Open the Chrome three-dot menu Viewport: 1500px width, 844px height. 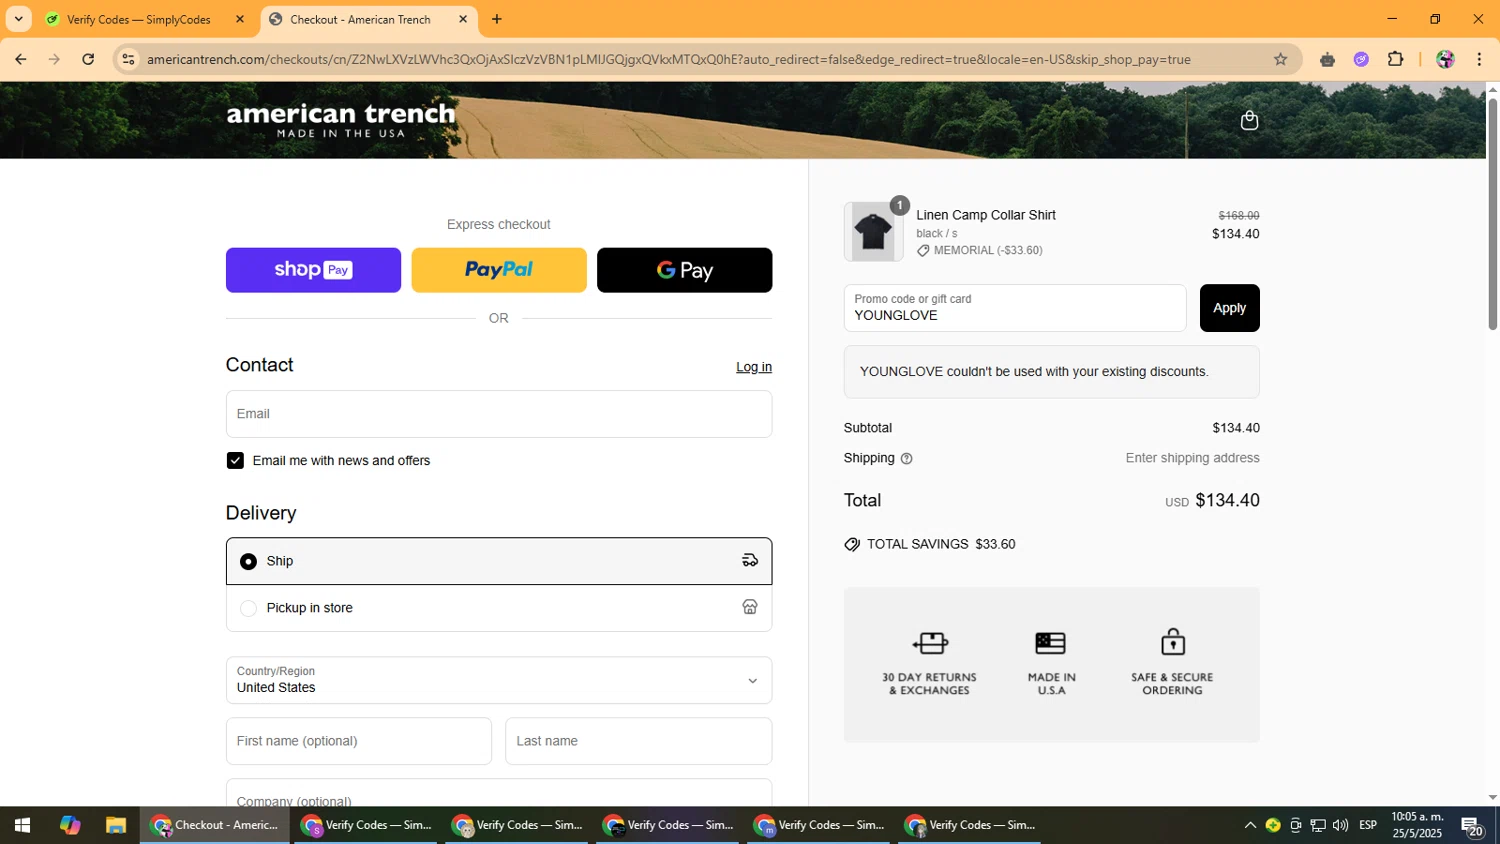click(1479, 59)
